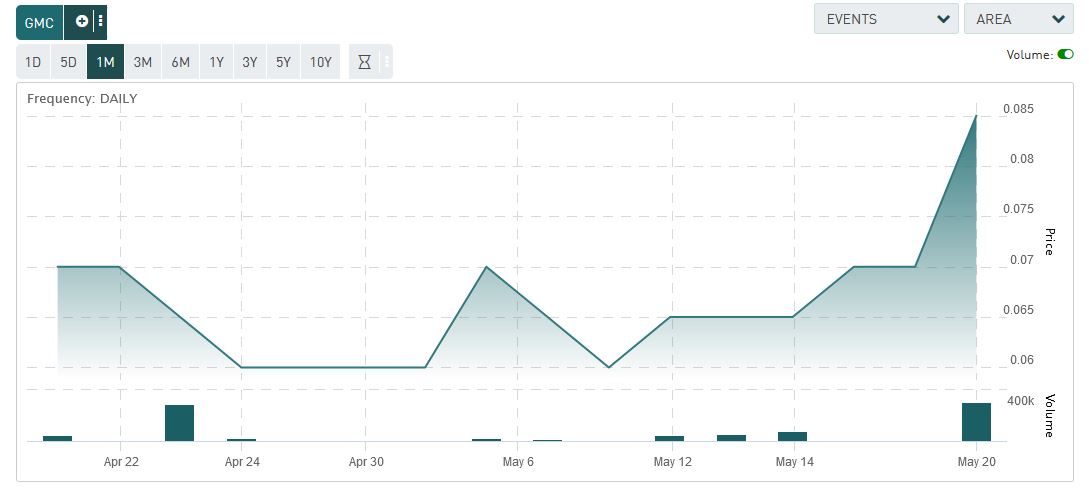Click the plus icon to add a symbol
1089x496 pixels.
[81, 21]
